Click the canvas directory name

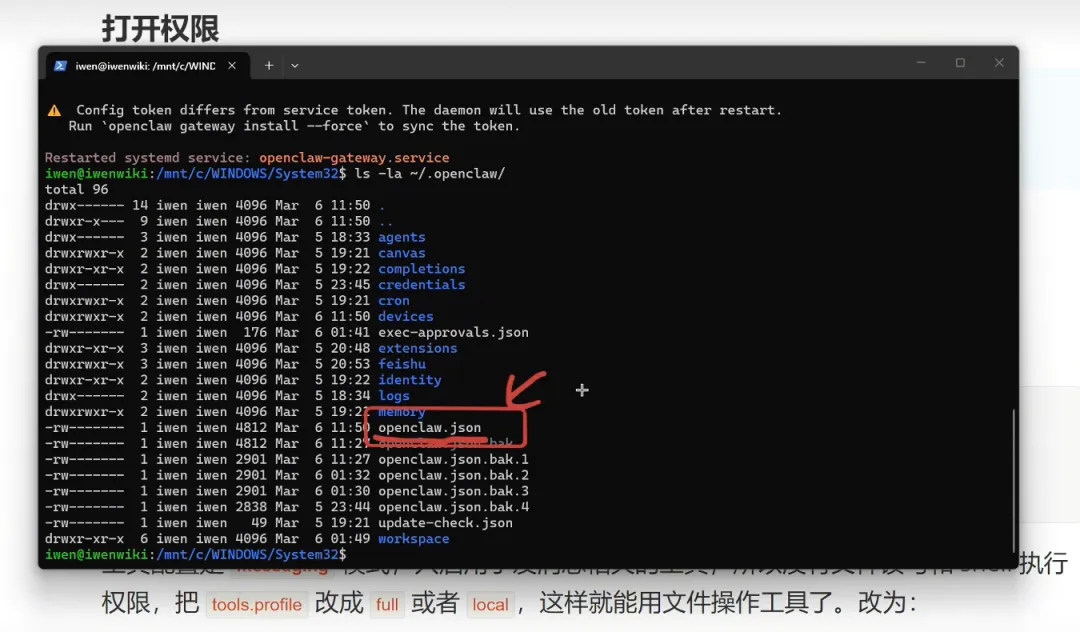point(402,253)
